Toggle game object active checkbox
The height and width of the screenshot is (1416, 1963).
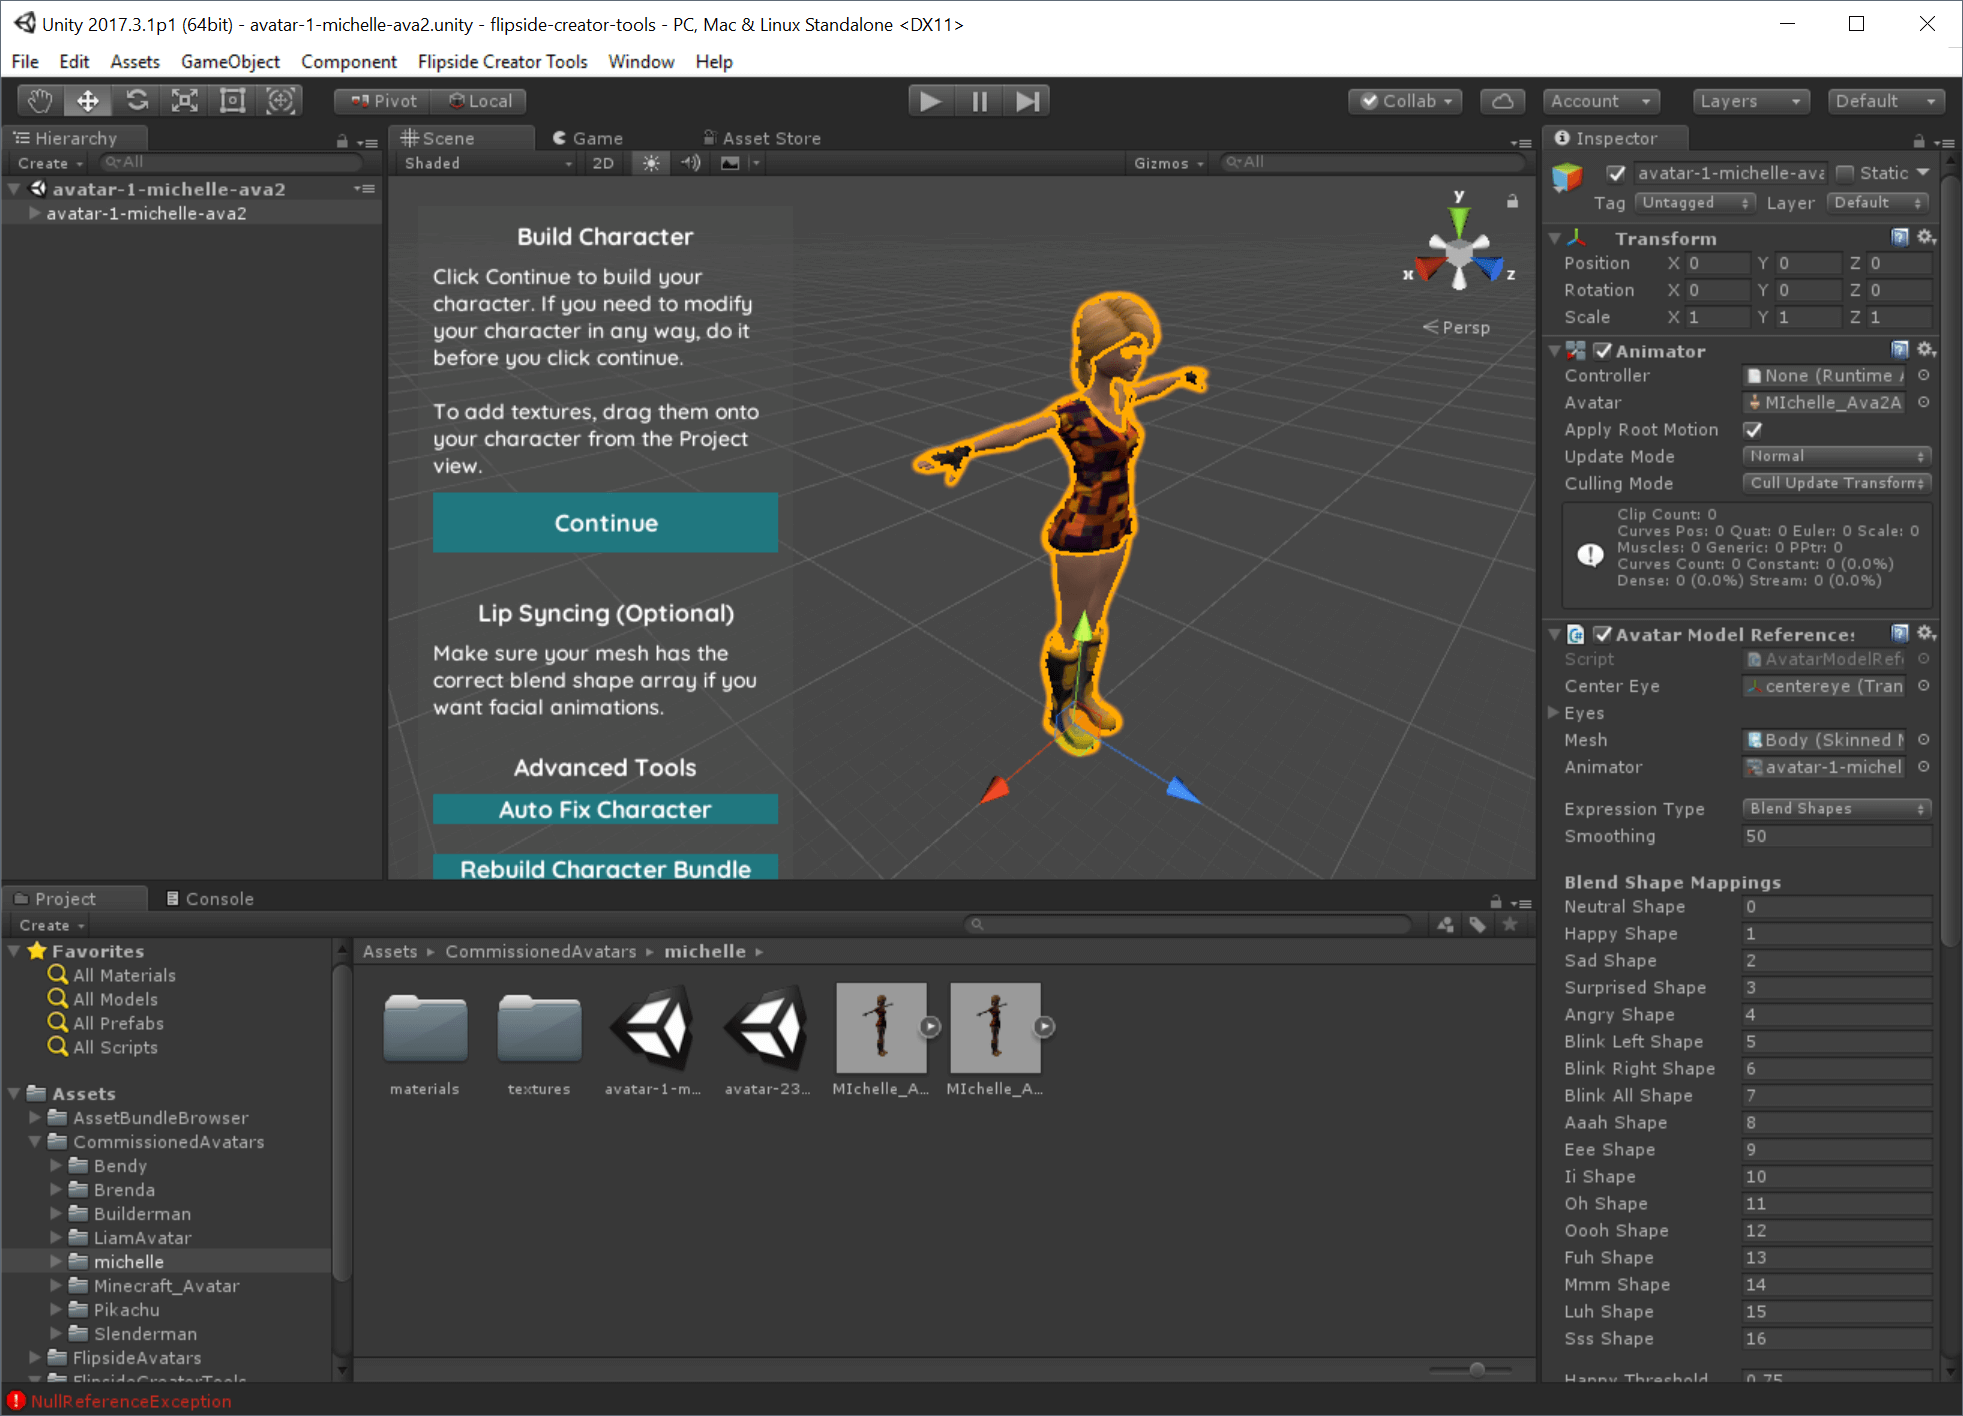[x=1616, y=173]
